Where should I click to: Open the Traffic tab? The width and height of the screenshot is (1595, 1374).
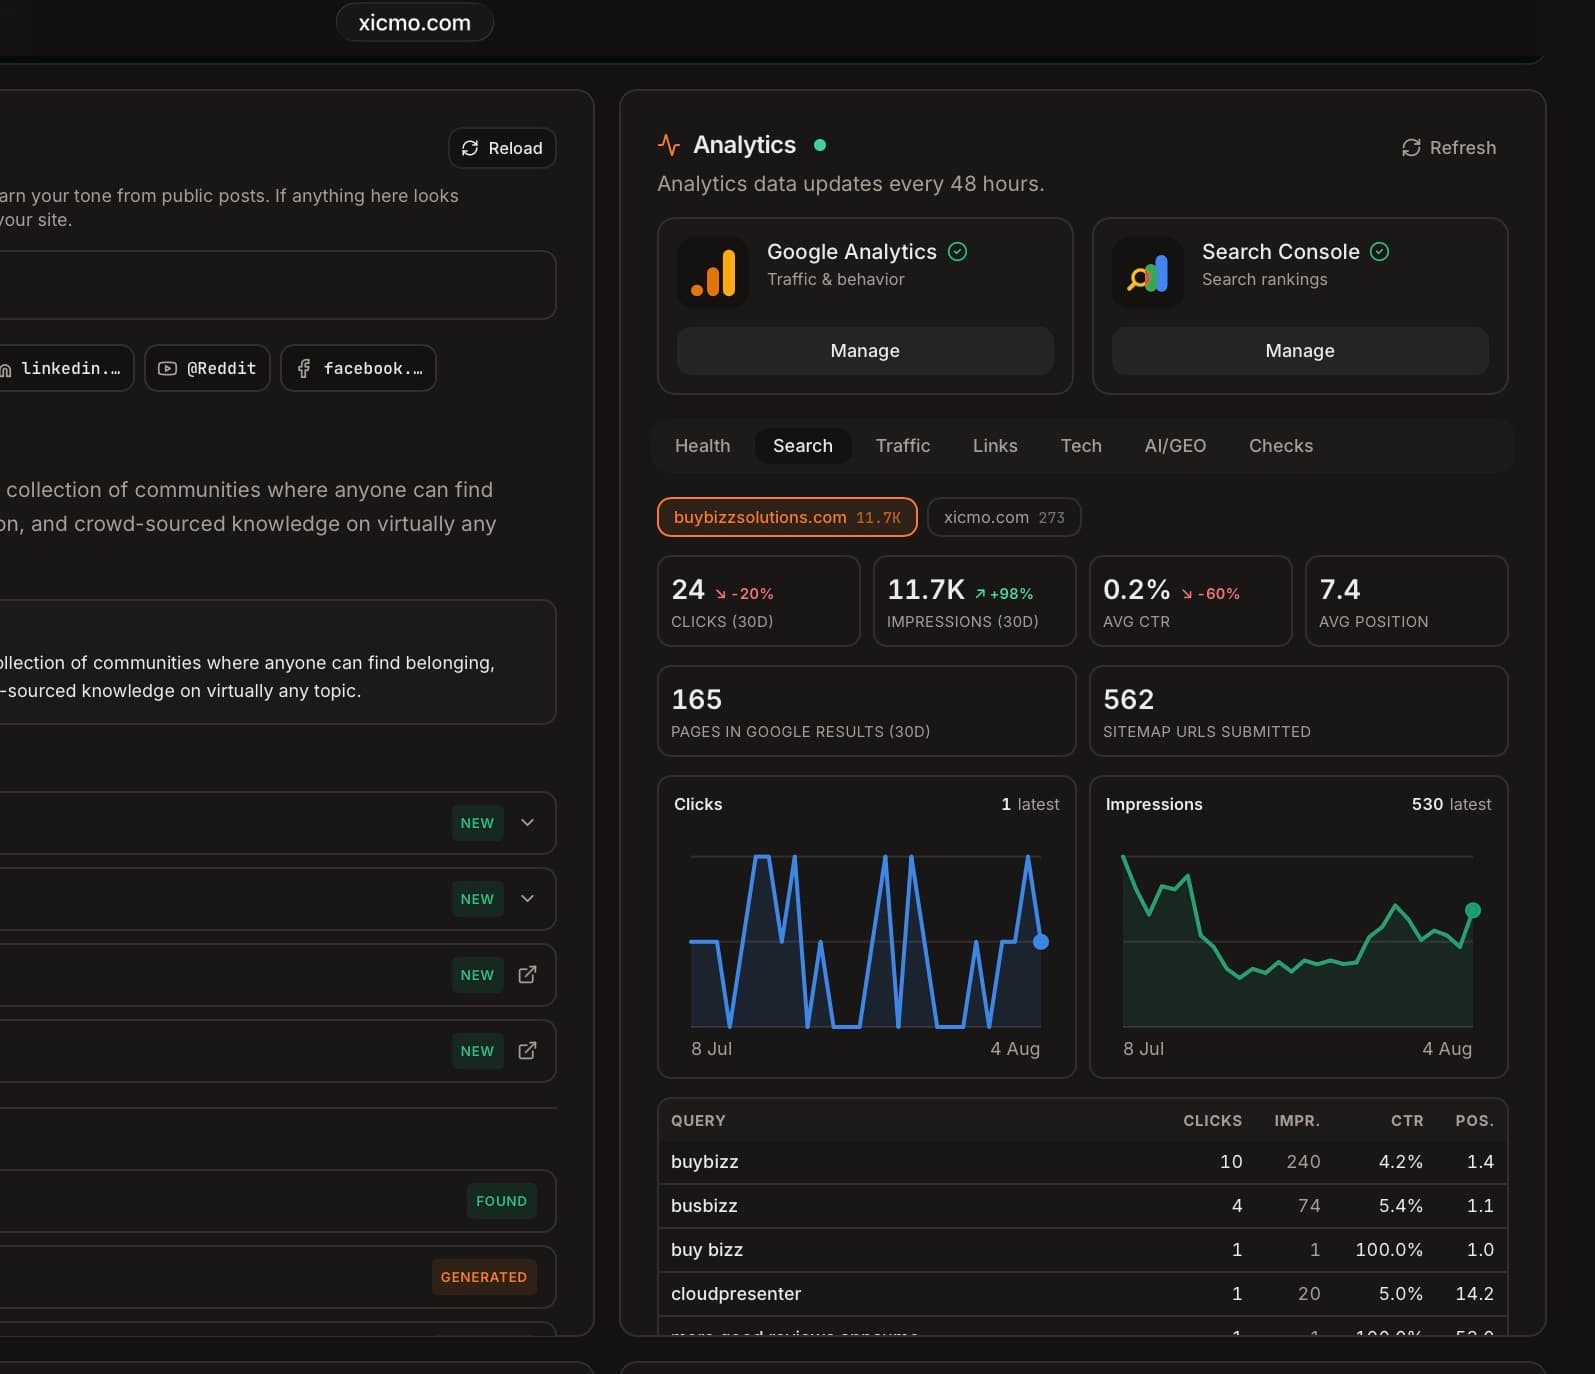pyautogui.click(x=903, y=446)
